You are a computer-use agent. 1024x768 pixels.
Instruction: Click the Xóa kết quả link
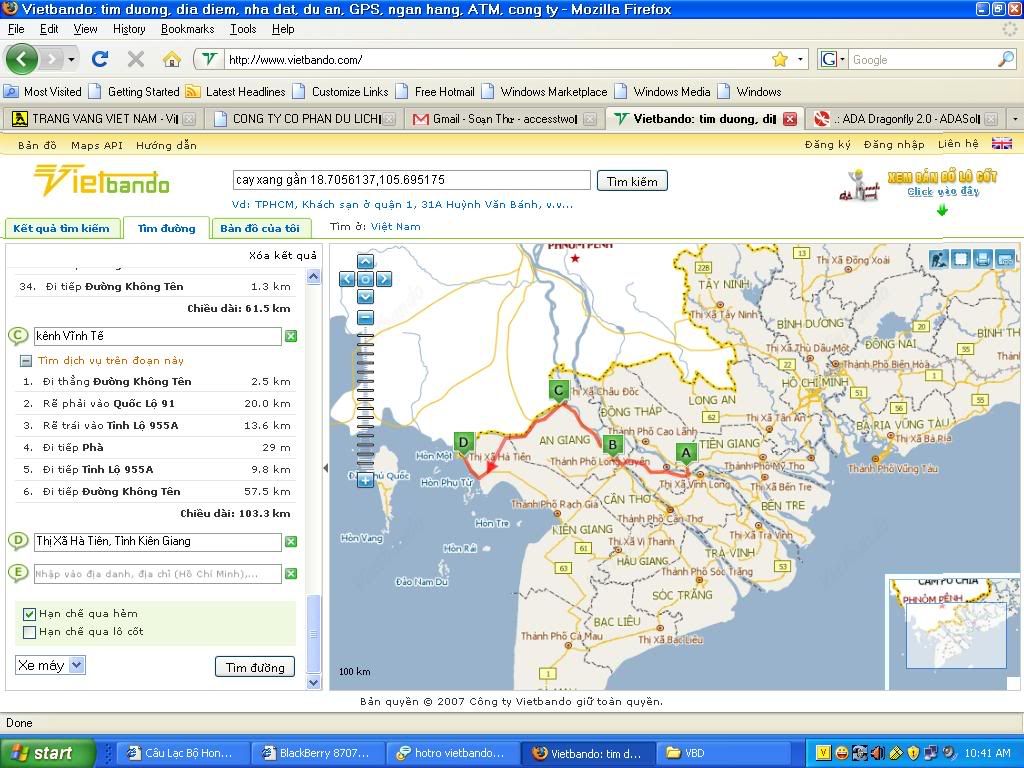[283, 255]
